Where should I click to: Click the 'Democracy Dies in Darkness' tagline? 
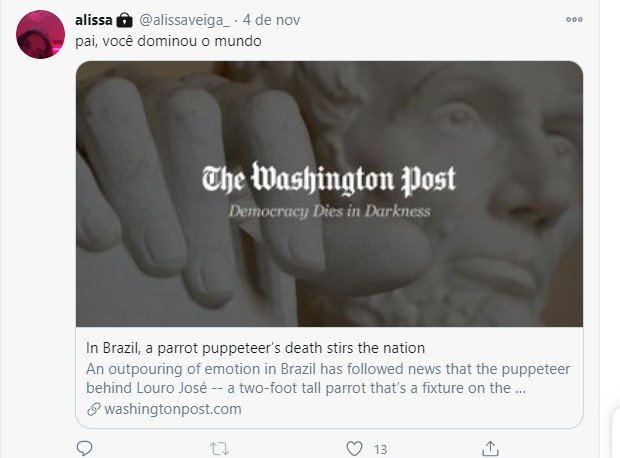330,211
